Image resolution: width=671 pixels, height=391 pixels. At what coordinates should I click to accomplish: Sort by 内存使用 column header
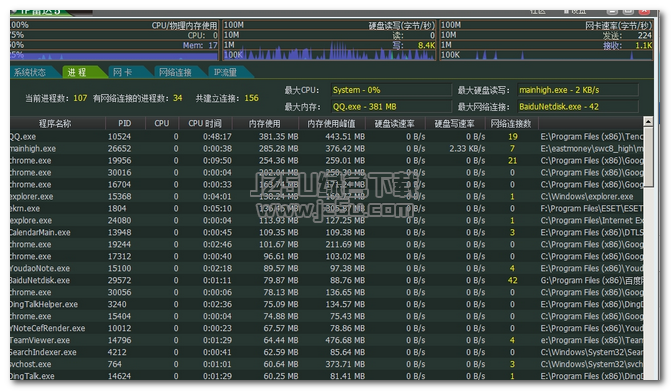pos(265,124)
